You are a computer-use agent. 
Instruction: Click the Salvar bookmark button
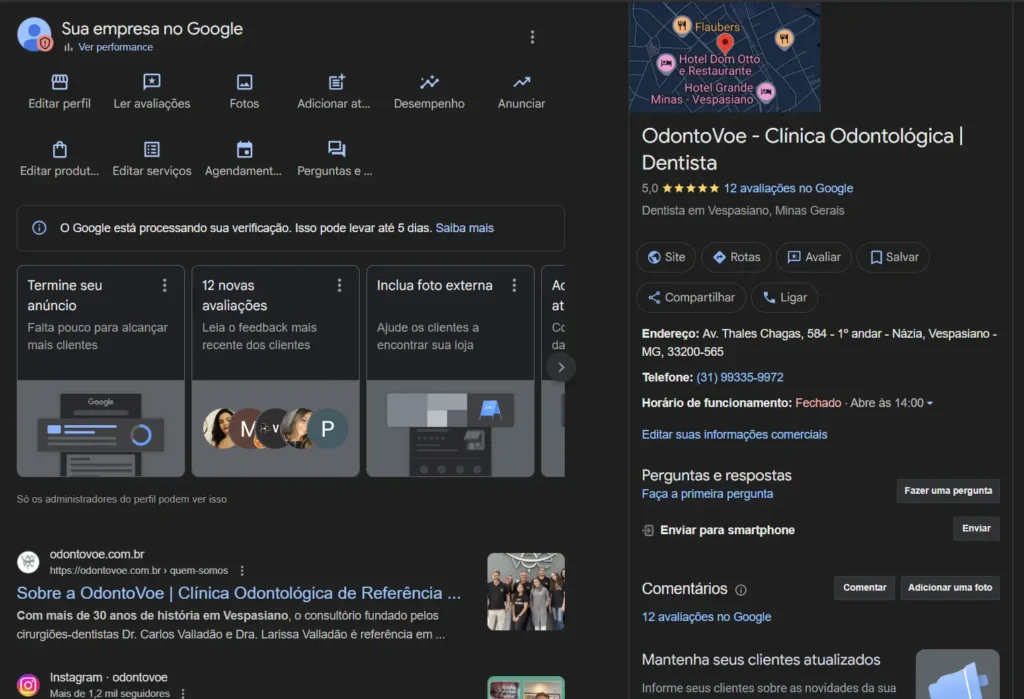click(x=893, y=257)
